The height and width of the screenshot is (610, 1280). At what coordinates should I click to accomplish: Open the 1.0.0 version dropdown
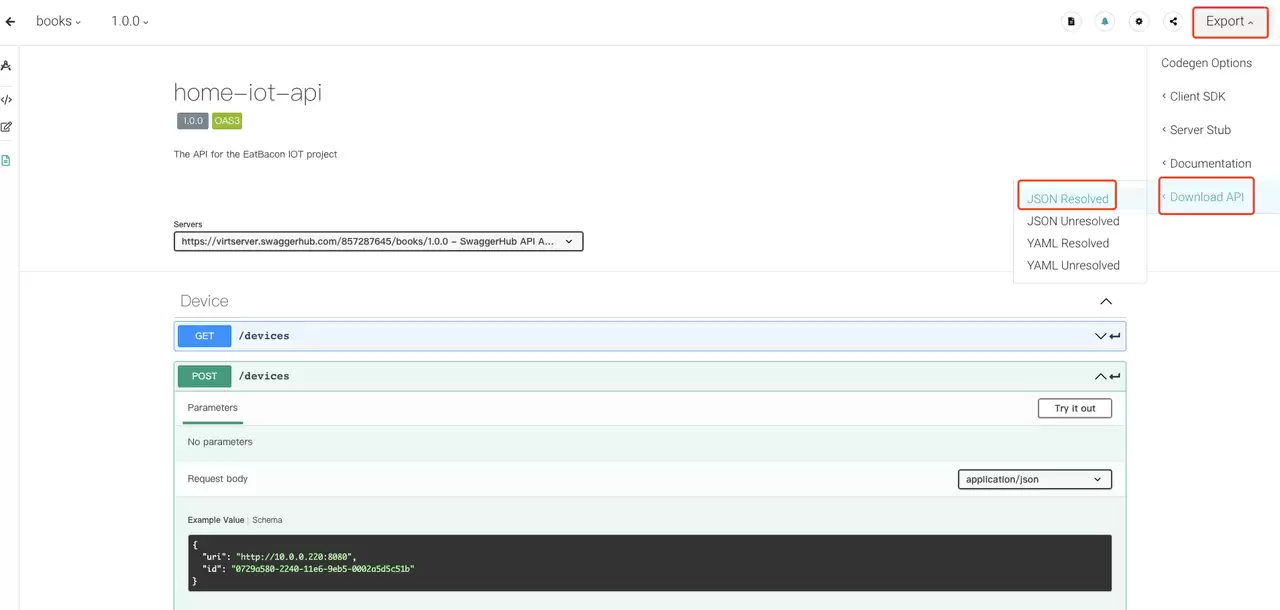tap(130, 21)
